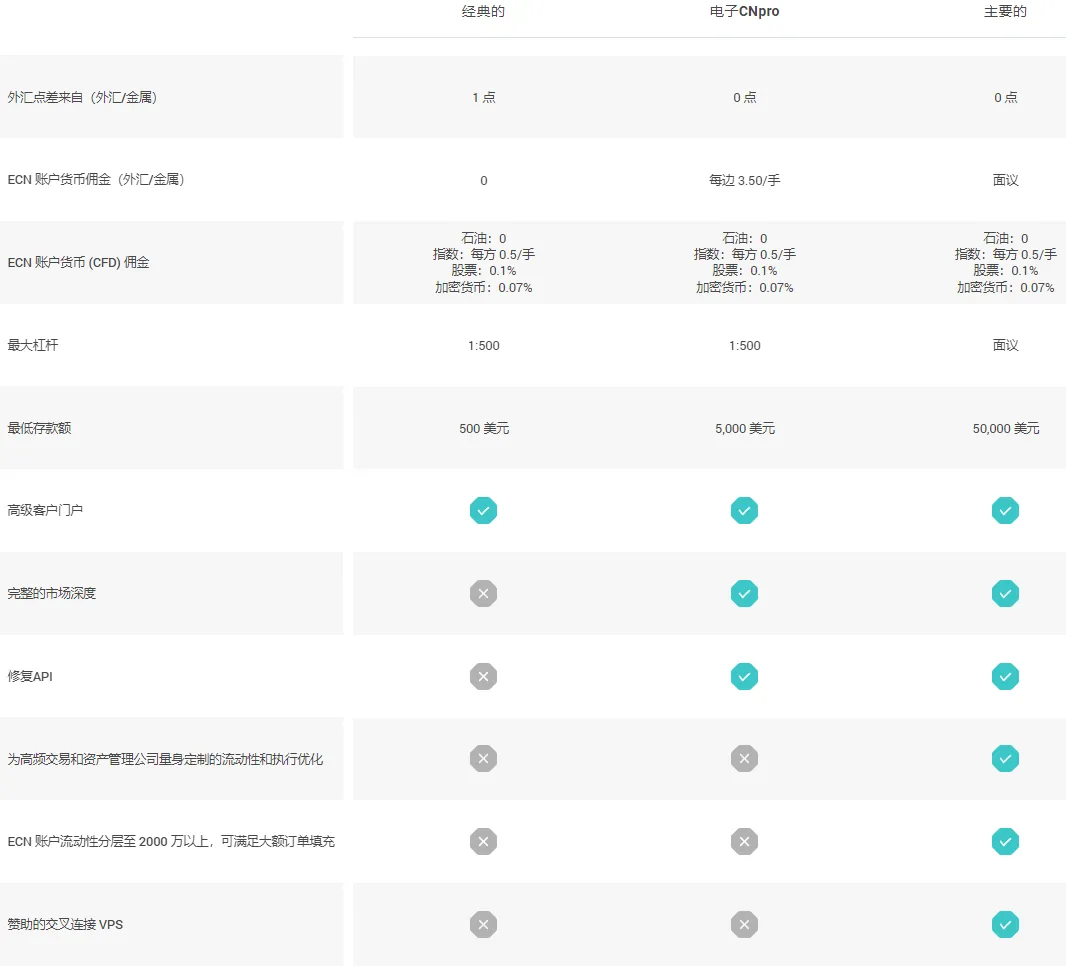
Task: Click the 为高频交易 row cross under 经典的
Action: (x=483, y=759)
